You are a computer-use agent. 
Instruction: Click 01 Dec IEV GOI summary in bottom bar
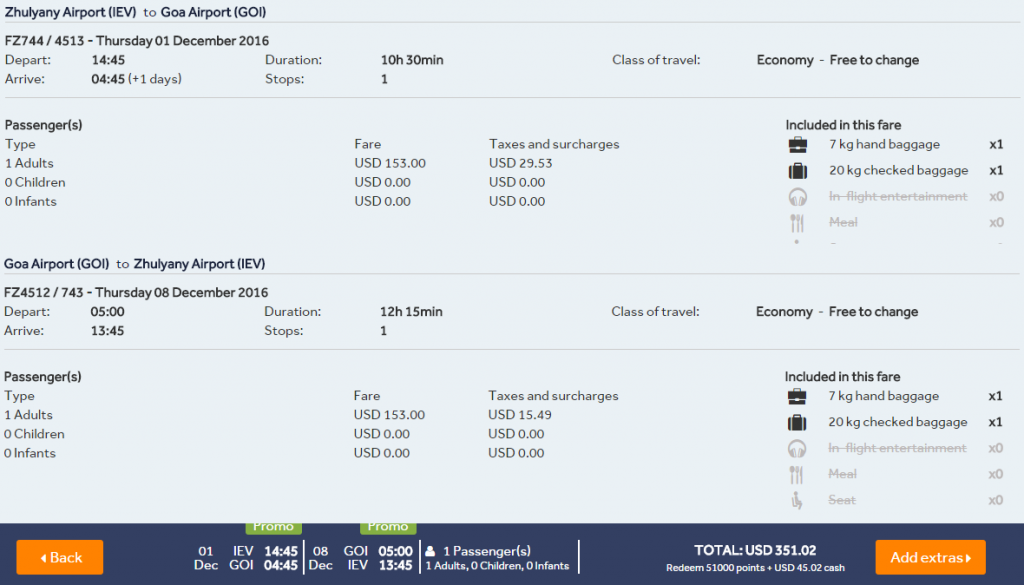pos(246,558)
